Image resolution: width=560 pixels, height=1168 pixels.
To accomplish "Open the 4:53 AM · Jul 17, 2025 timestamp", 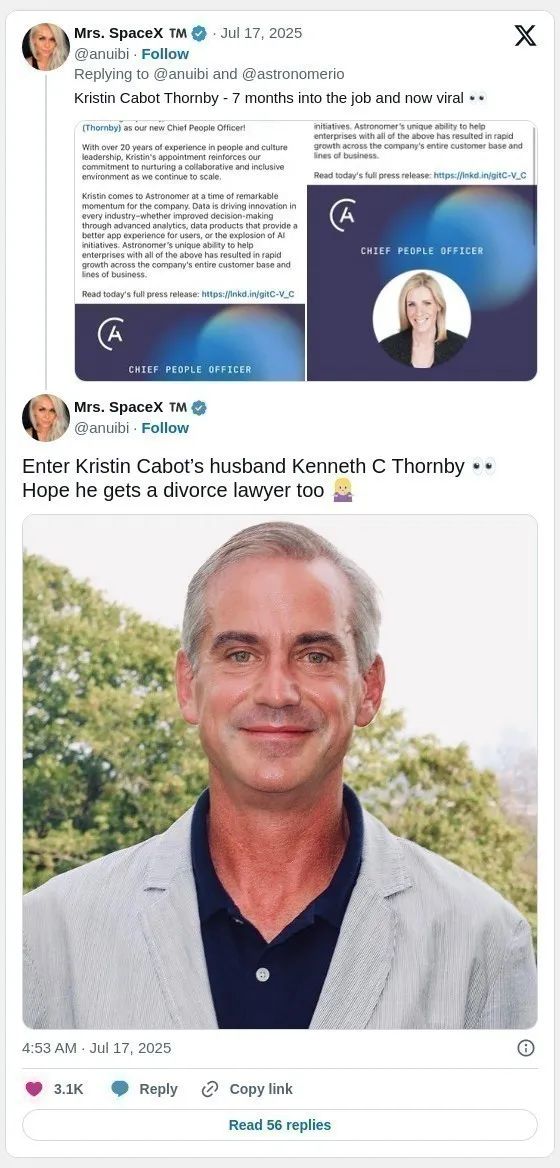I will coord(97,1048).
